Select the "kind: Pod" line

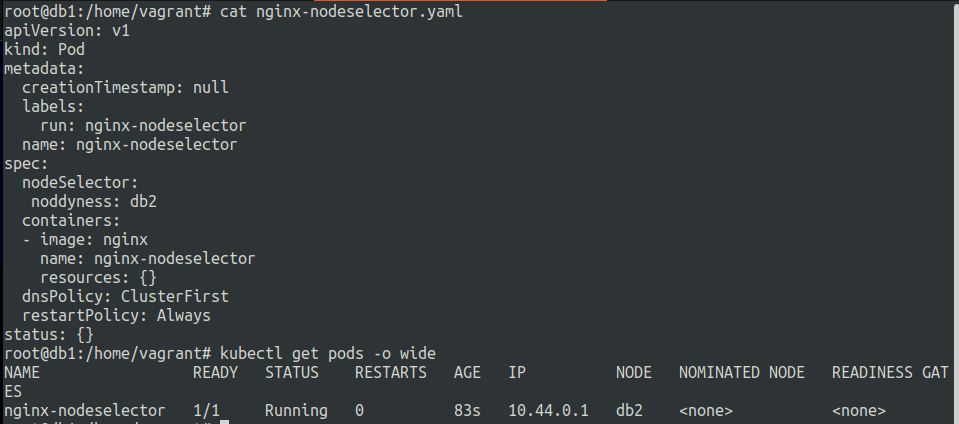coord(44,50)
